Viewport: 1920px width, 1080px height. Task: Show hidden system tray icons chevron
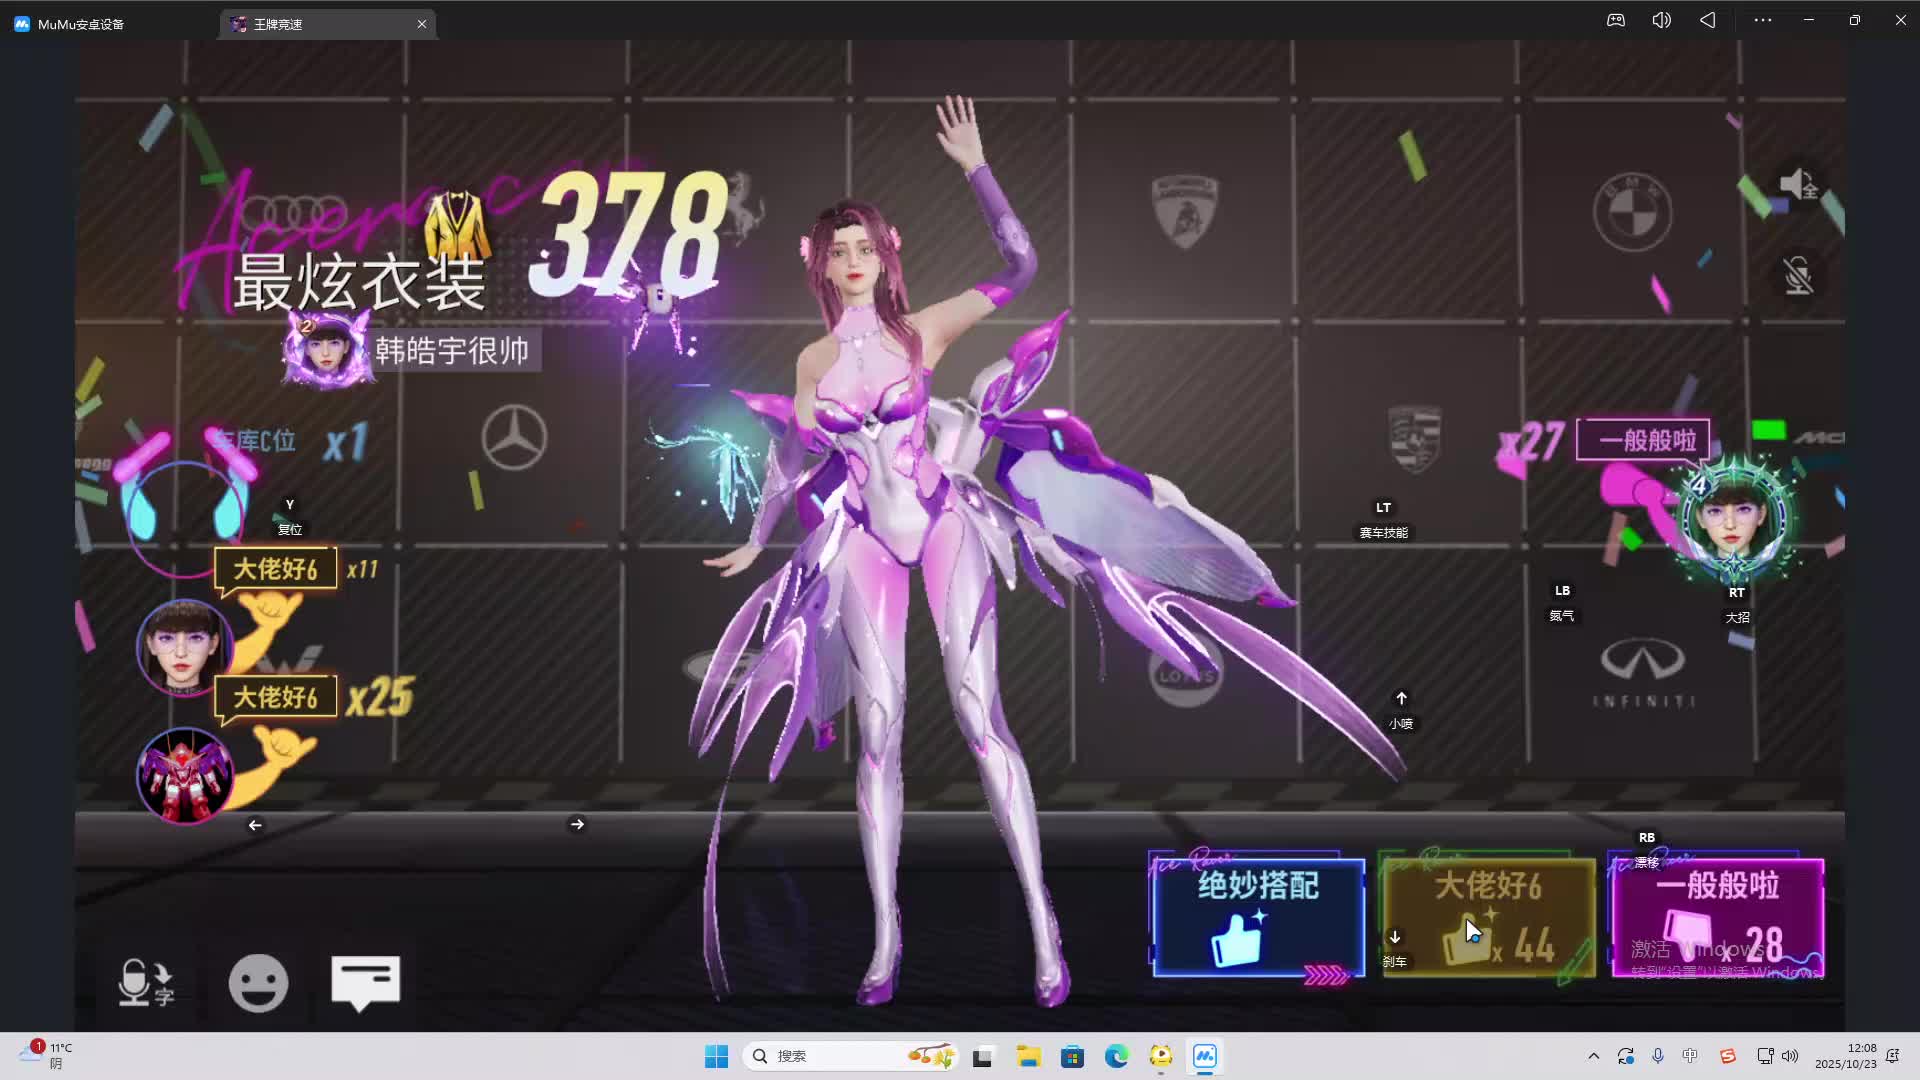1593,1056
